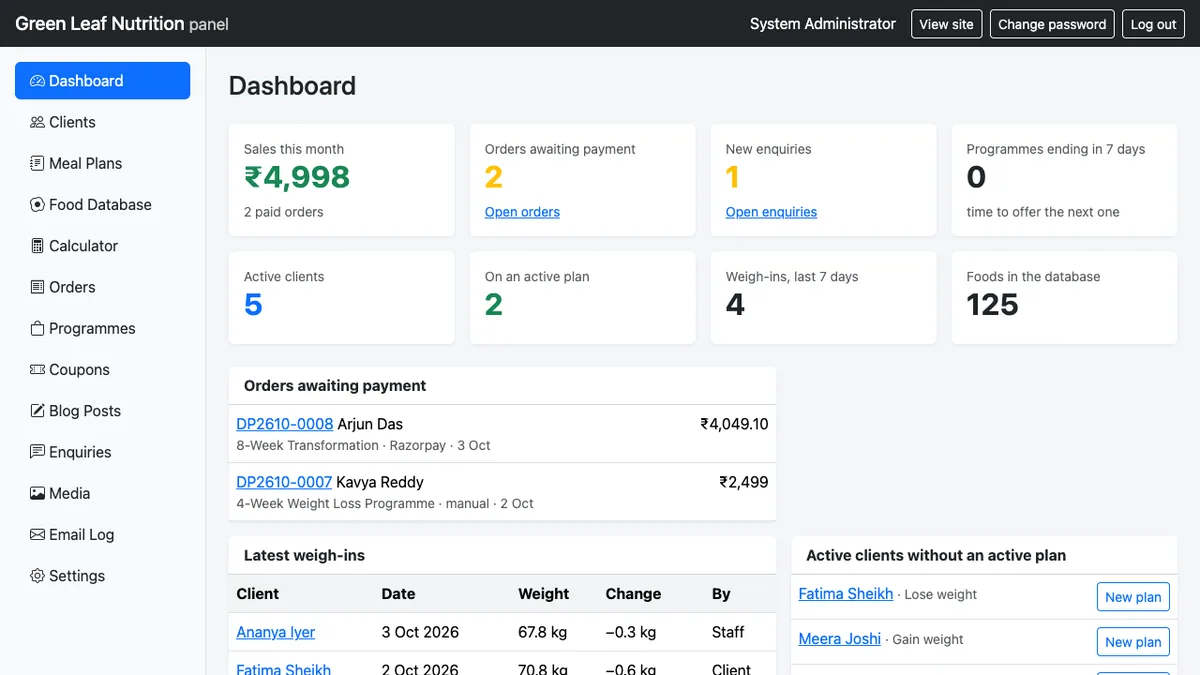Click the Blog Posts pencil icon

point(37,411)
